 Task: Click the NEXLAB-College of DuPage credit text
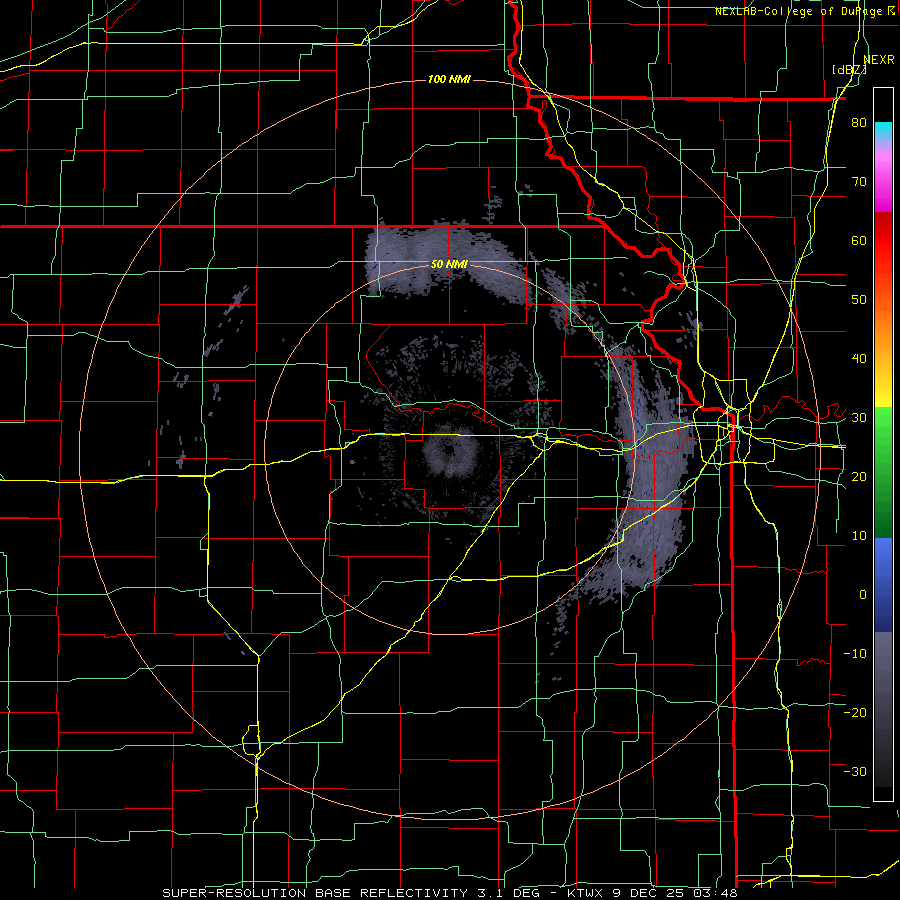coord(798,11)
